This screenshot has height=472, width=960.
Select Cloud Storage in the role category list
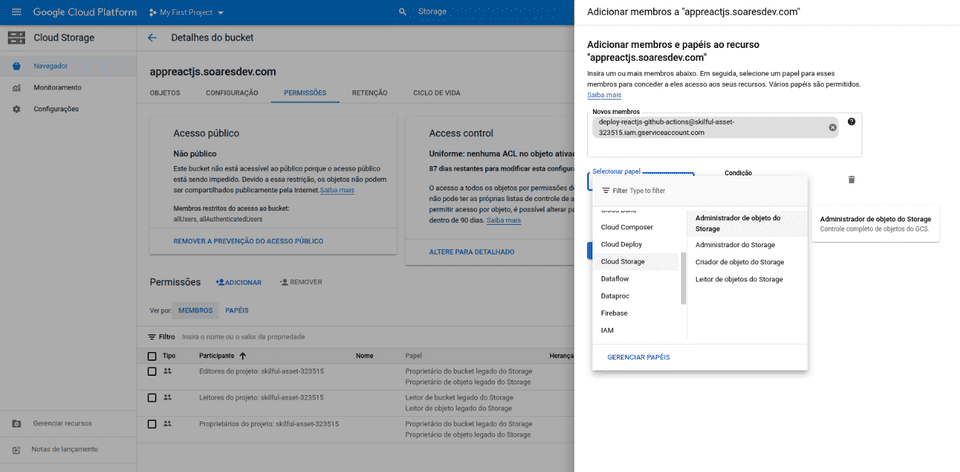pos(622,262)
